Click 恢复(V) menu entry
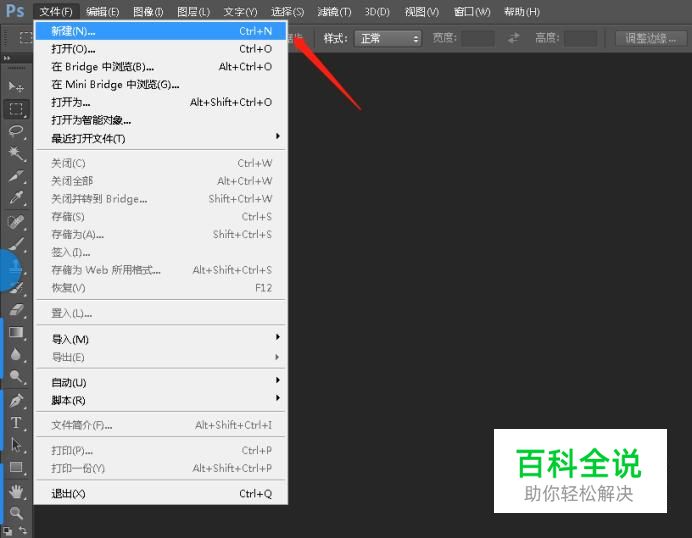692x538 pixels. pos(161,288)
